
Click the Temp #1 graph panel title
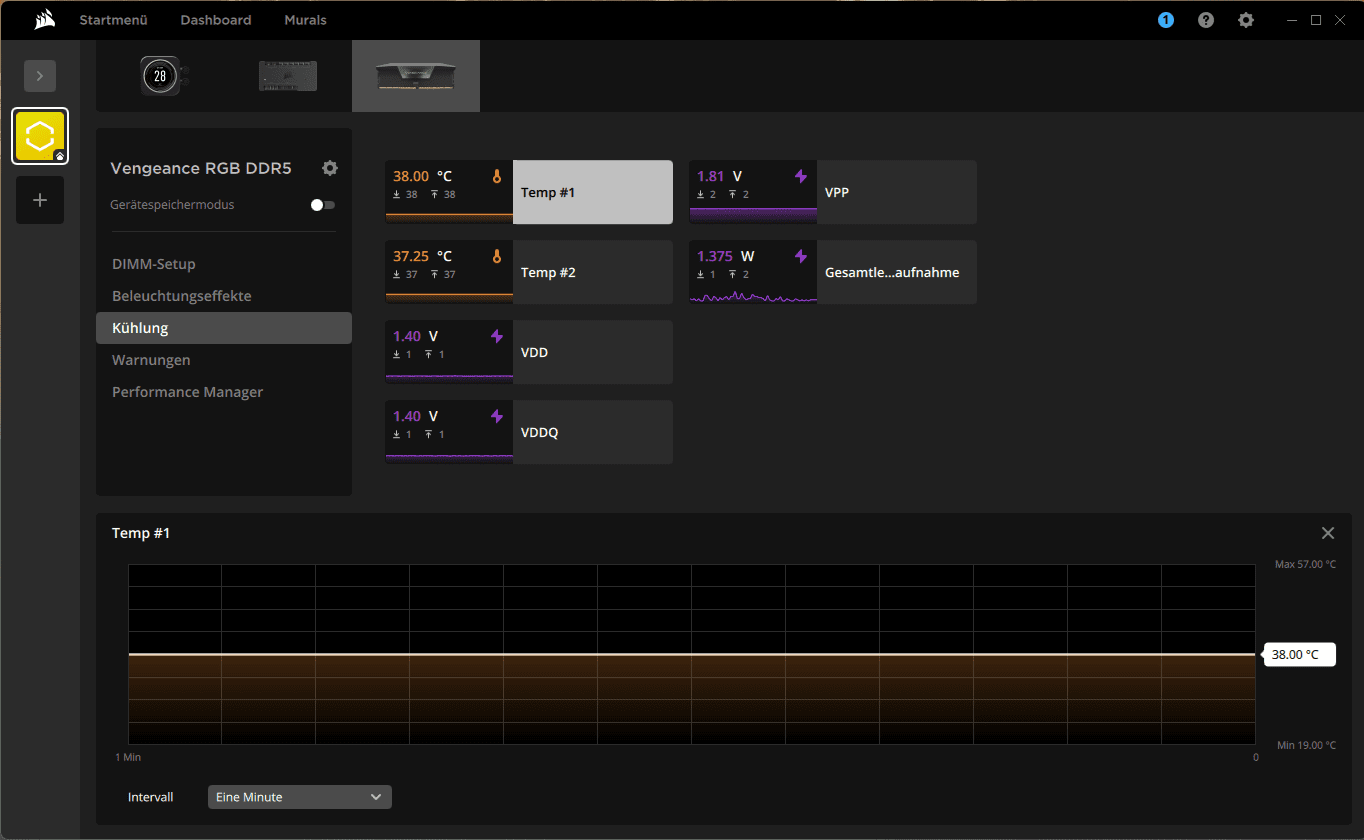click(x=141, y=533)
